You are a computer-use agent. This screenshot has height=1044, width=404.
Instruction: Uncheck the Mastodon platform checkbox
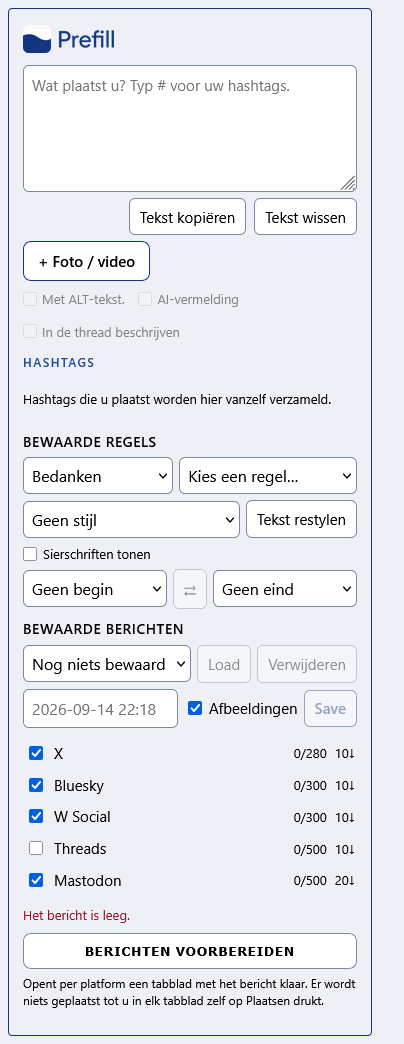pos(36,880)
